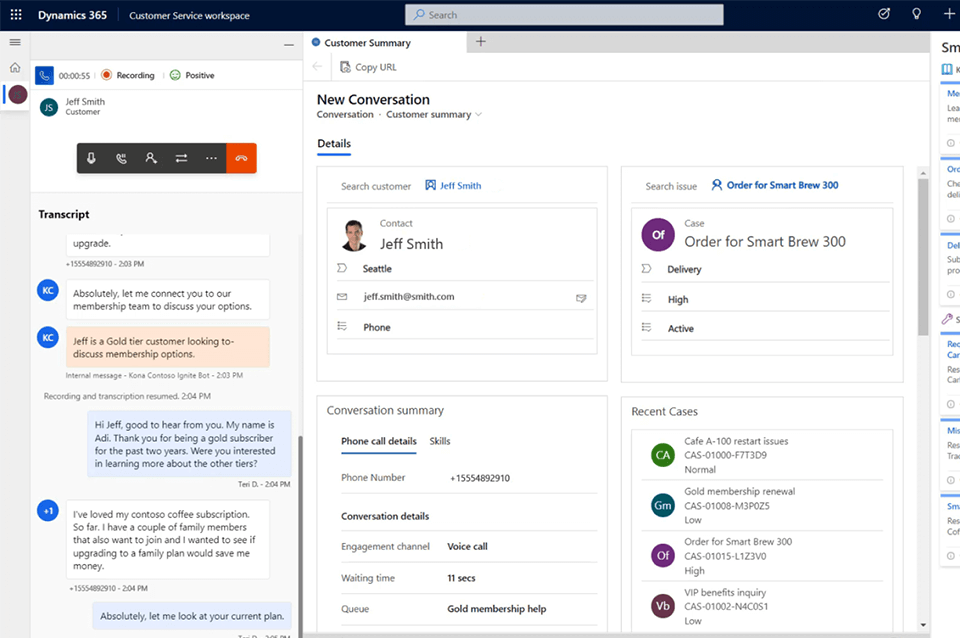Open consult with another agent

(x=151, y=158)
